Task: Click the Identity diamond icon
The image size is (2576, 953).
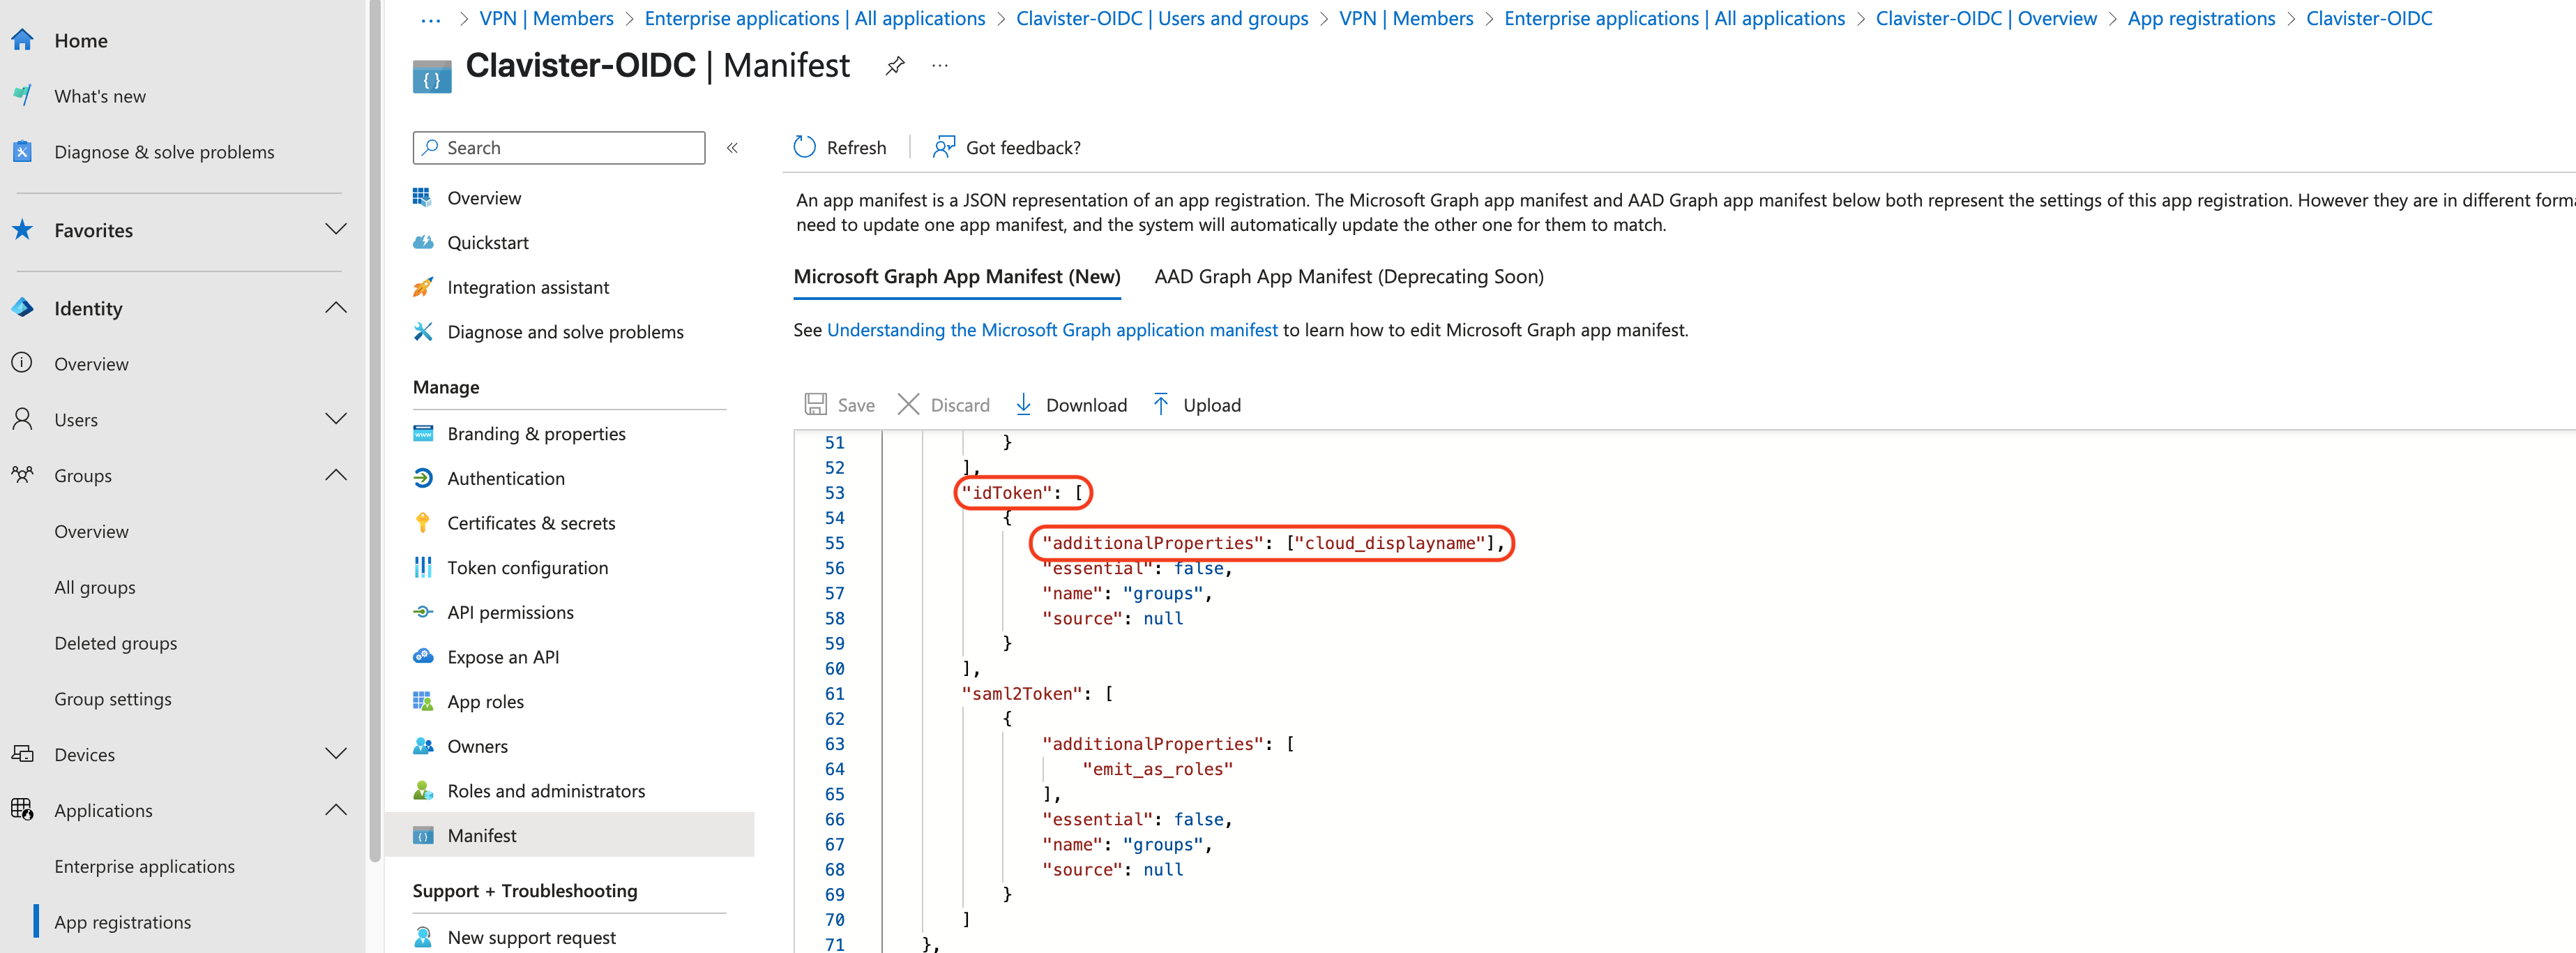Action: pyautogui.click(x=22, y=308)
